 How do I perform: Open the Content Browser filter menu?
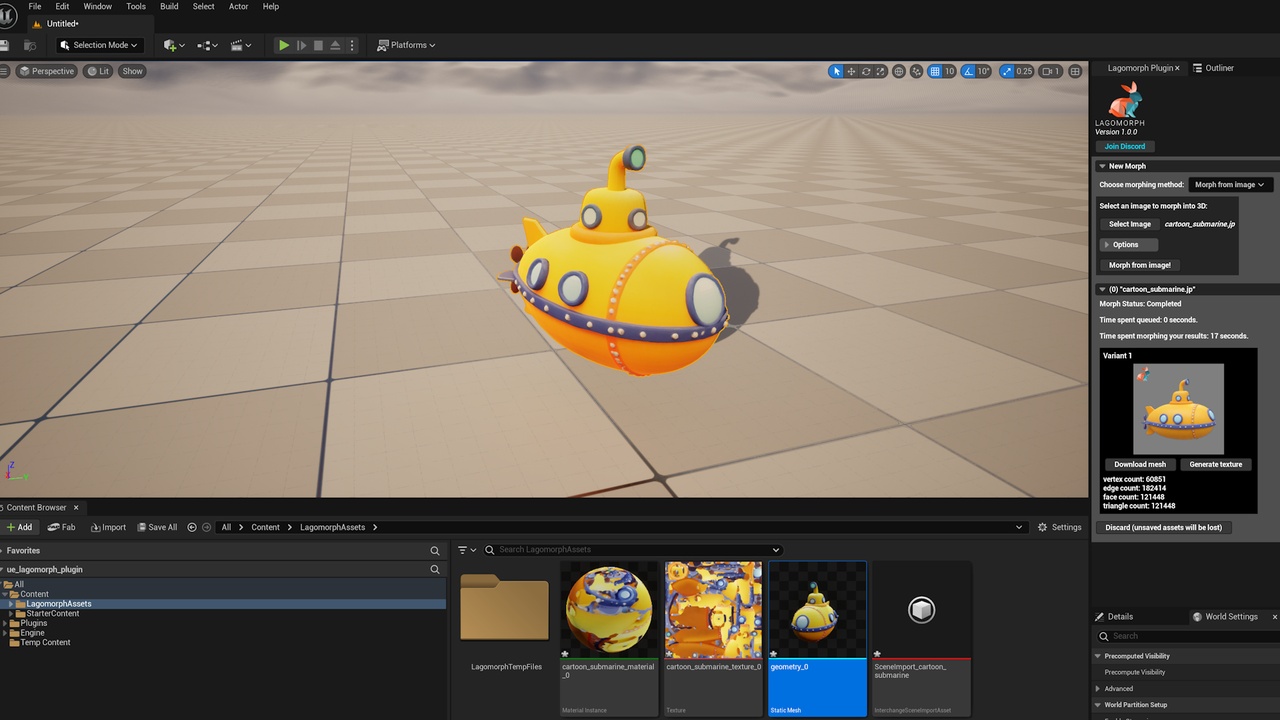pos(467,550)
